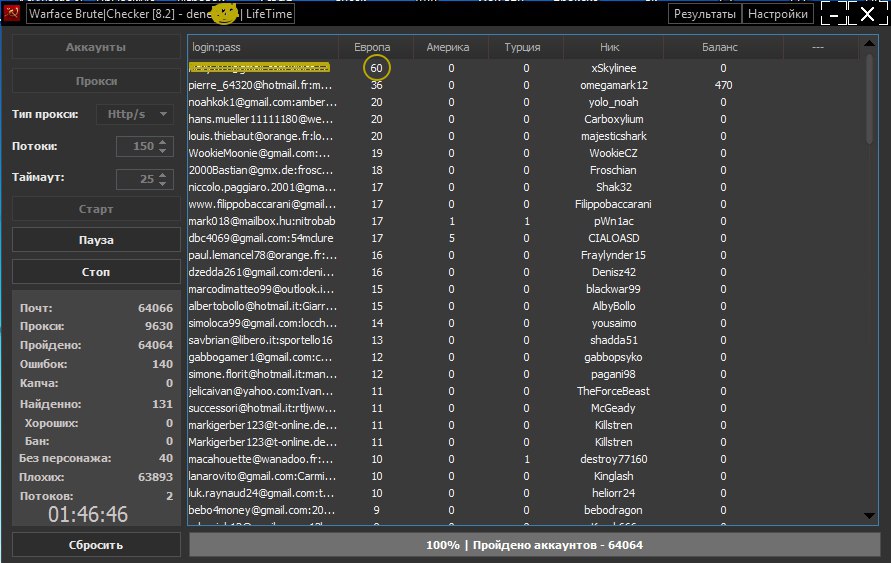Viewport: 891px width, 563px height.
Task: Select the row with nick WookieCZ
Action: coord(523,153)
